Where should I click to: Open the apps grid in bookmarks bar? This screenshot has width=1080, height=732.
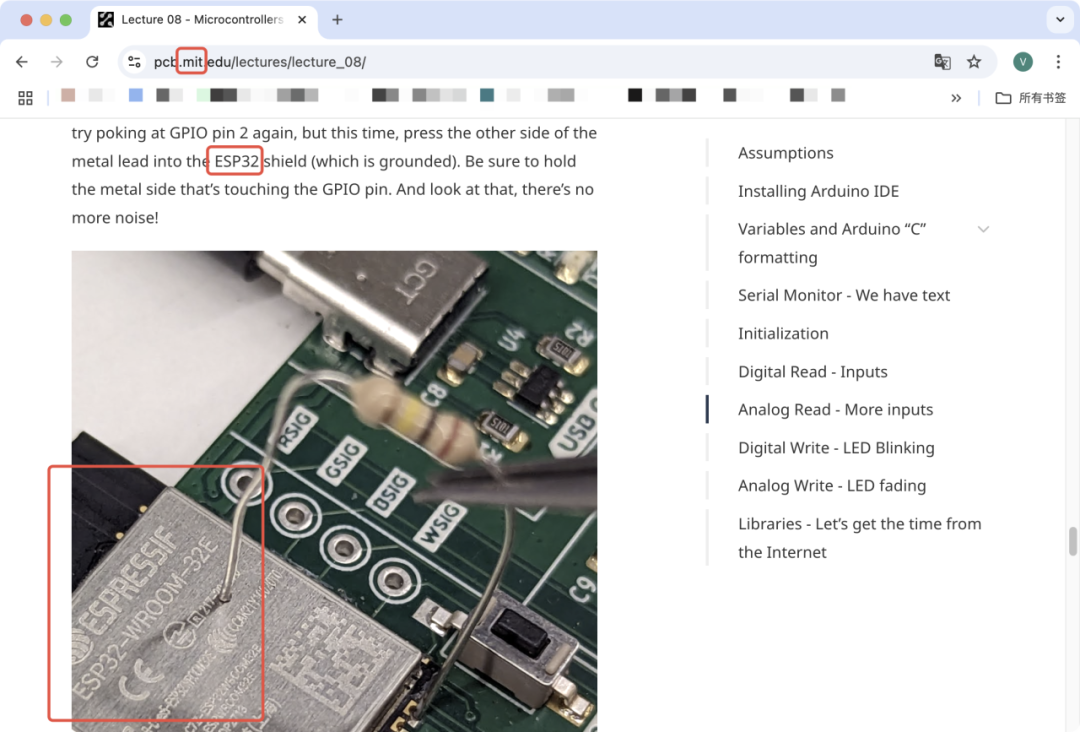coord(25,98)
